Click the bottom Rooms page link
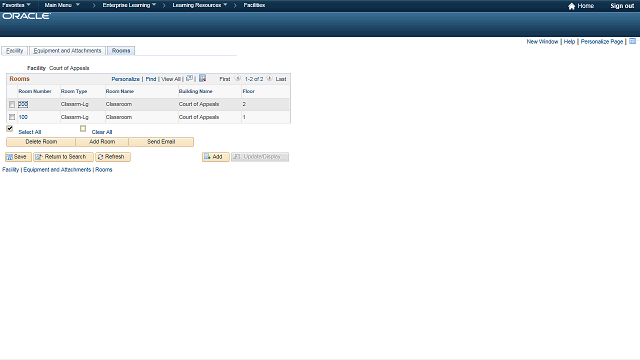The image size is (640, 360). point(104,170)
